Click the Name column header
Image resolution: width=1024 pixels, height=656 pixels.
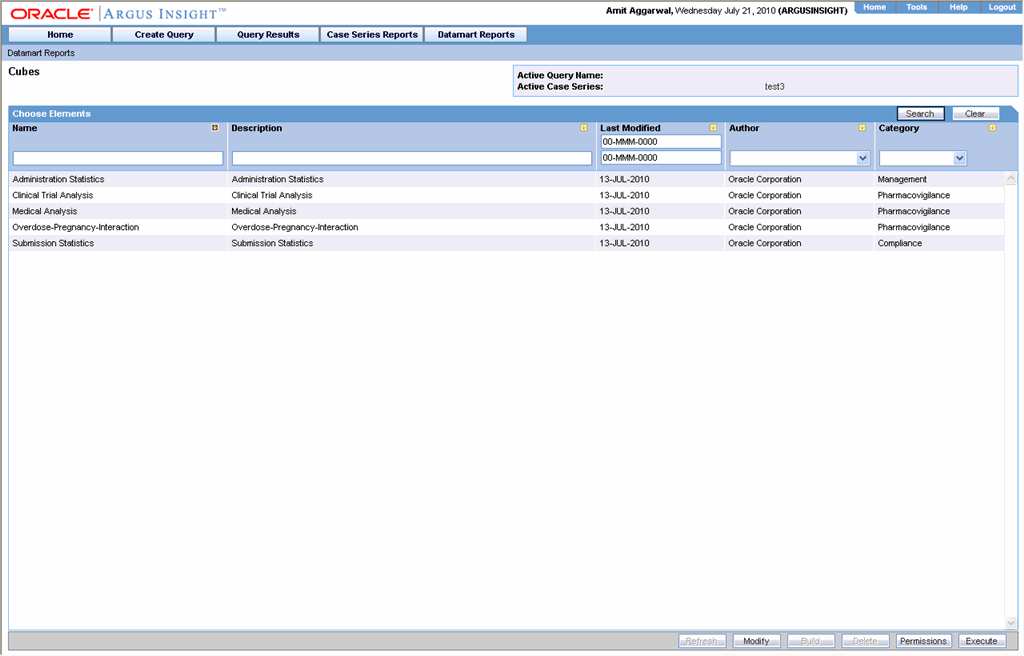(x=25, y=128)
